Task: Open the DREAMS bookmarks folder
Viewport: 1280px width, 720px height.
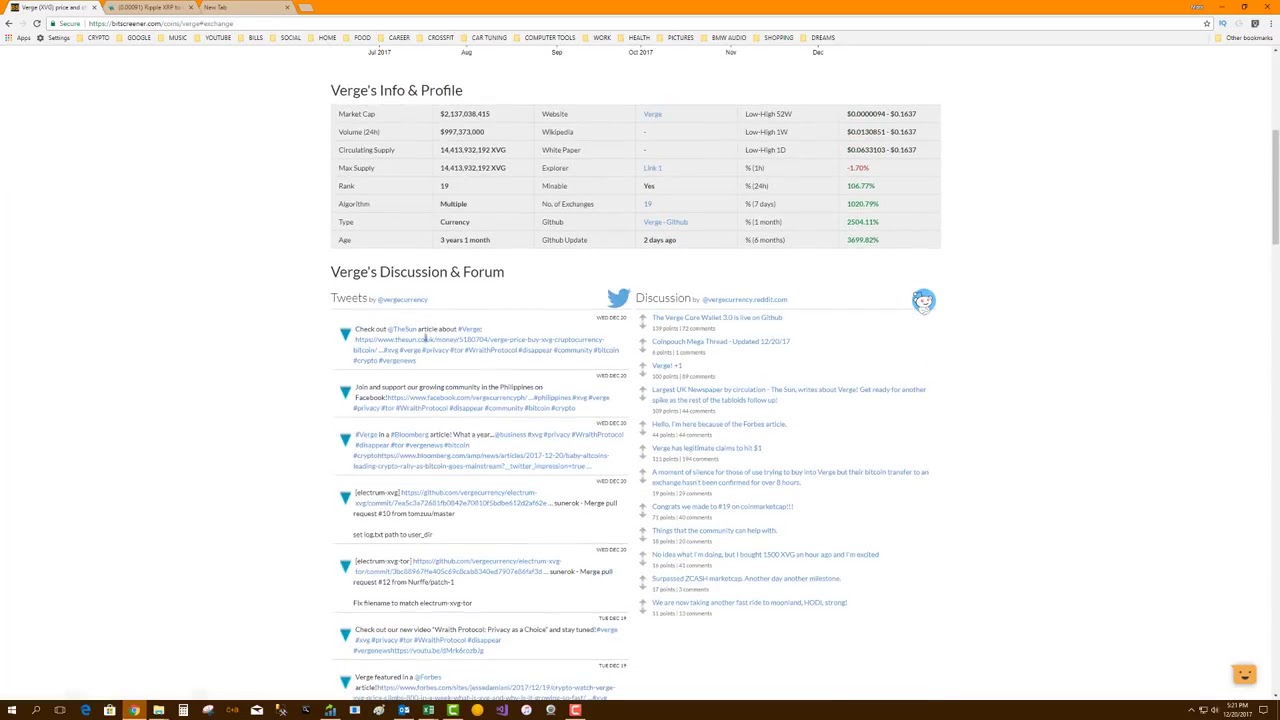Action: click(817, 38)
